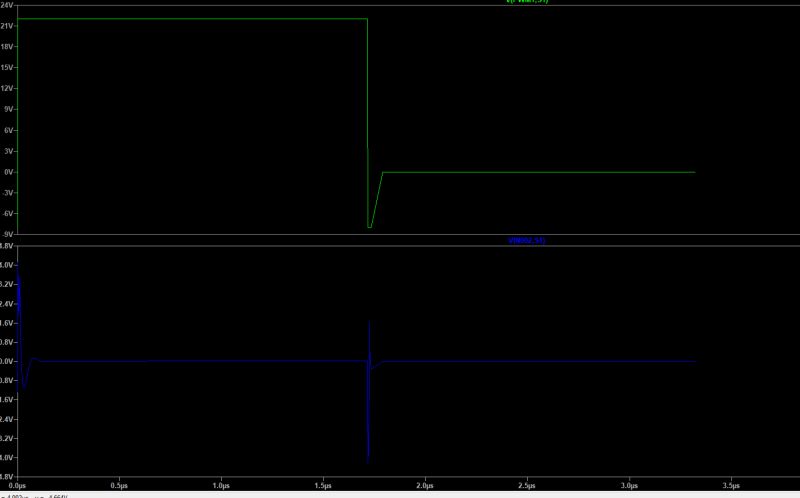Click the 0.5µs tick on the time axis
Image resolution: width=800 pixels, height=498 pixels.
coord(119,486)
